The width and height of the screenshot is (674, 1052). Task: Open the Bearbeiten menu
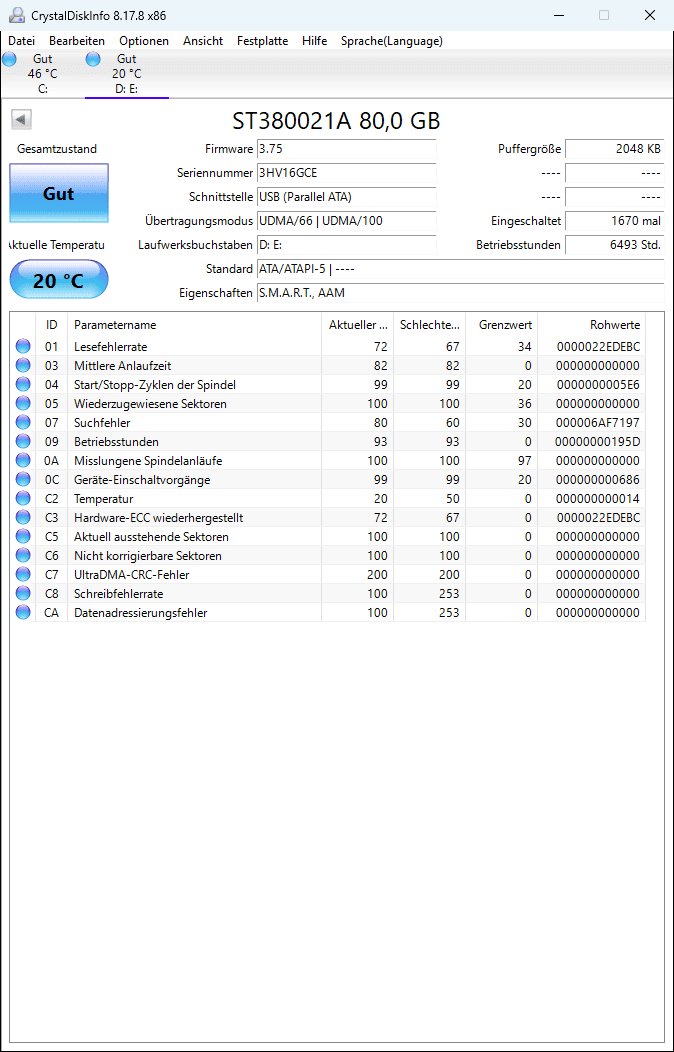(x=77, y=41)
